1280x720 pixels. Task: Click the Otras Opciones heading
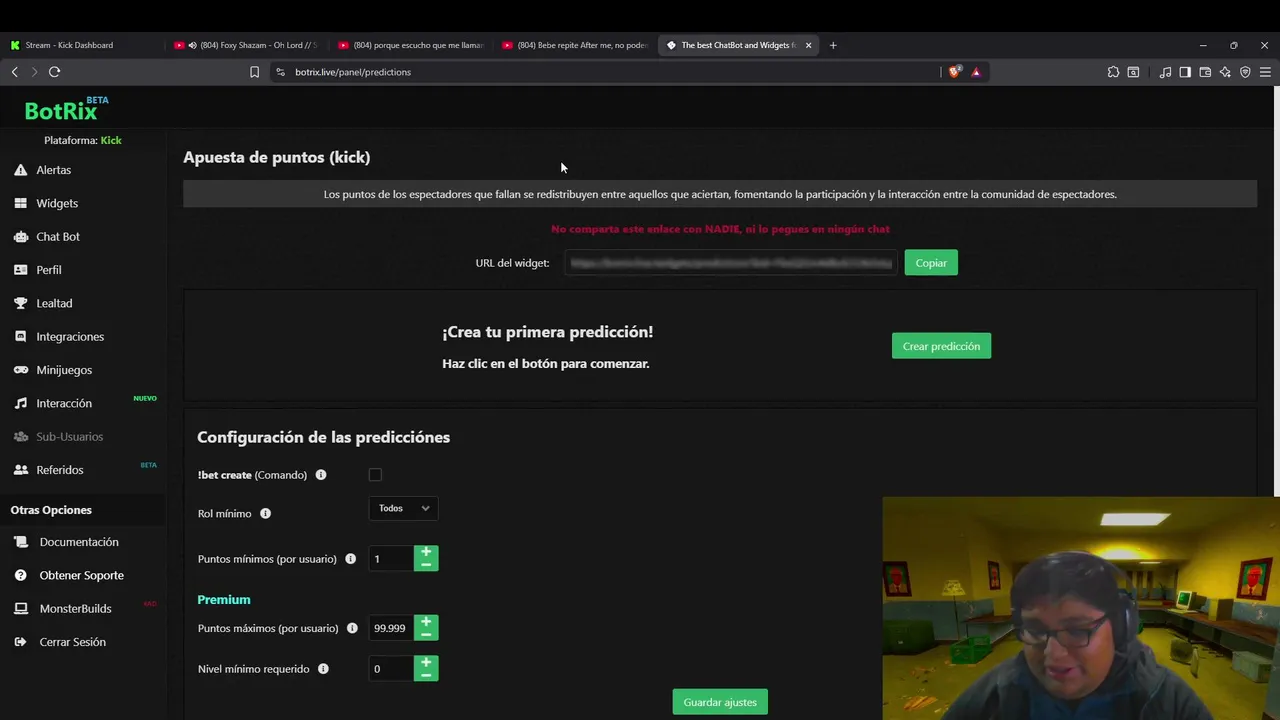(x=51, y=510)
